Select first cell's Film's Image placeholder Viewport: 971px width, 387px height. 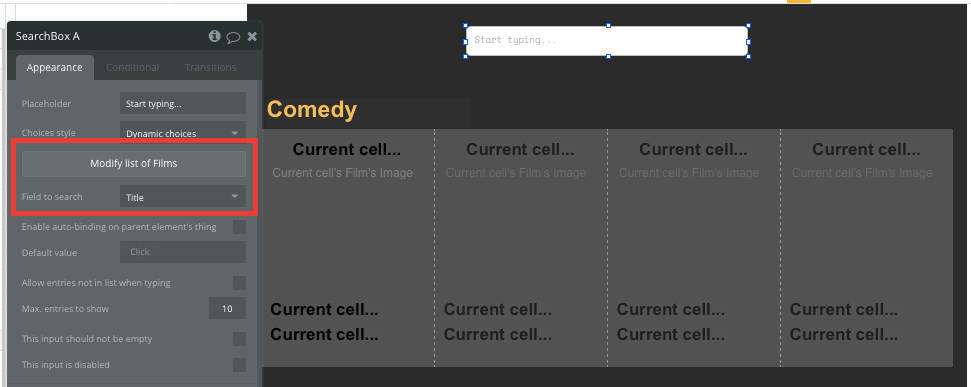[x=342, y=173]
